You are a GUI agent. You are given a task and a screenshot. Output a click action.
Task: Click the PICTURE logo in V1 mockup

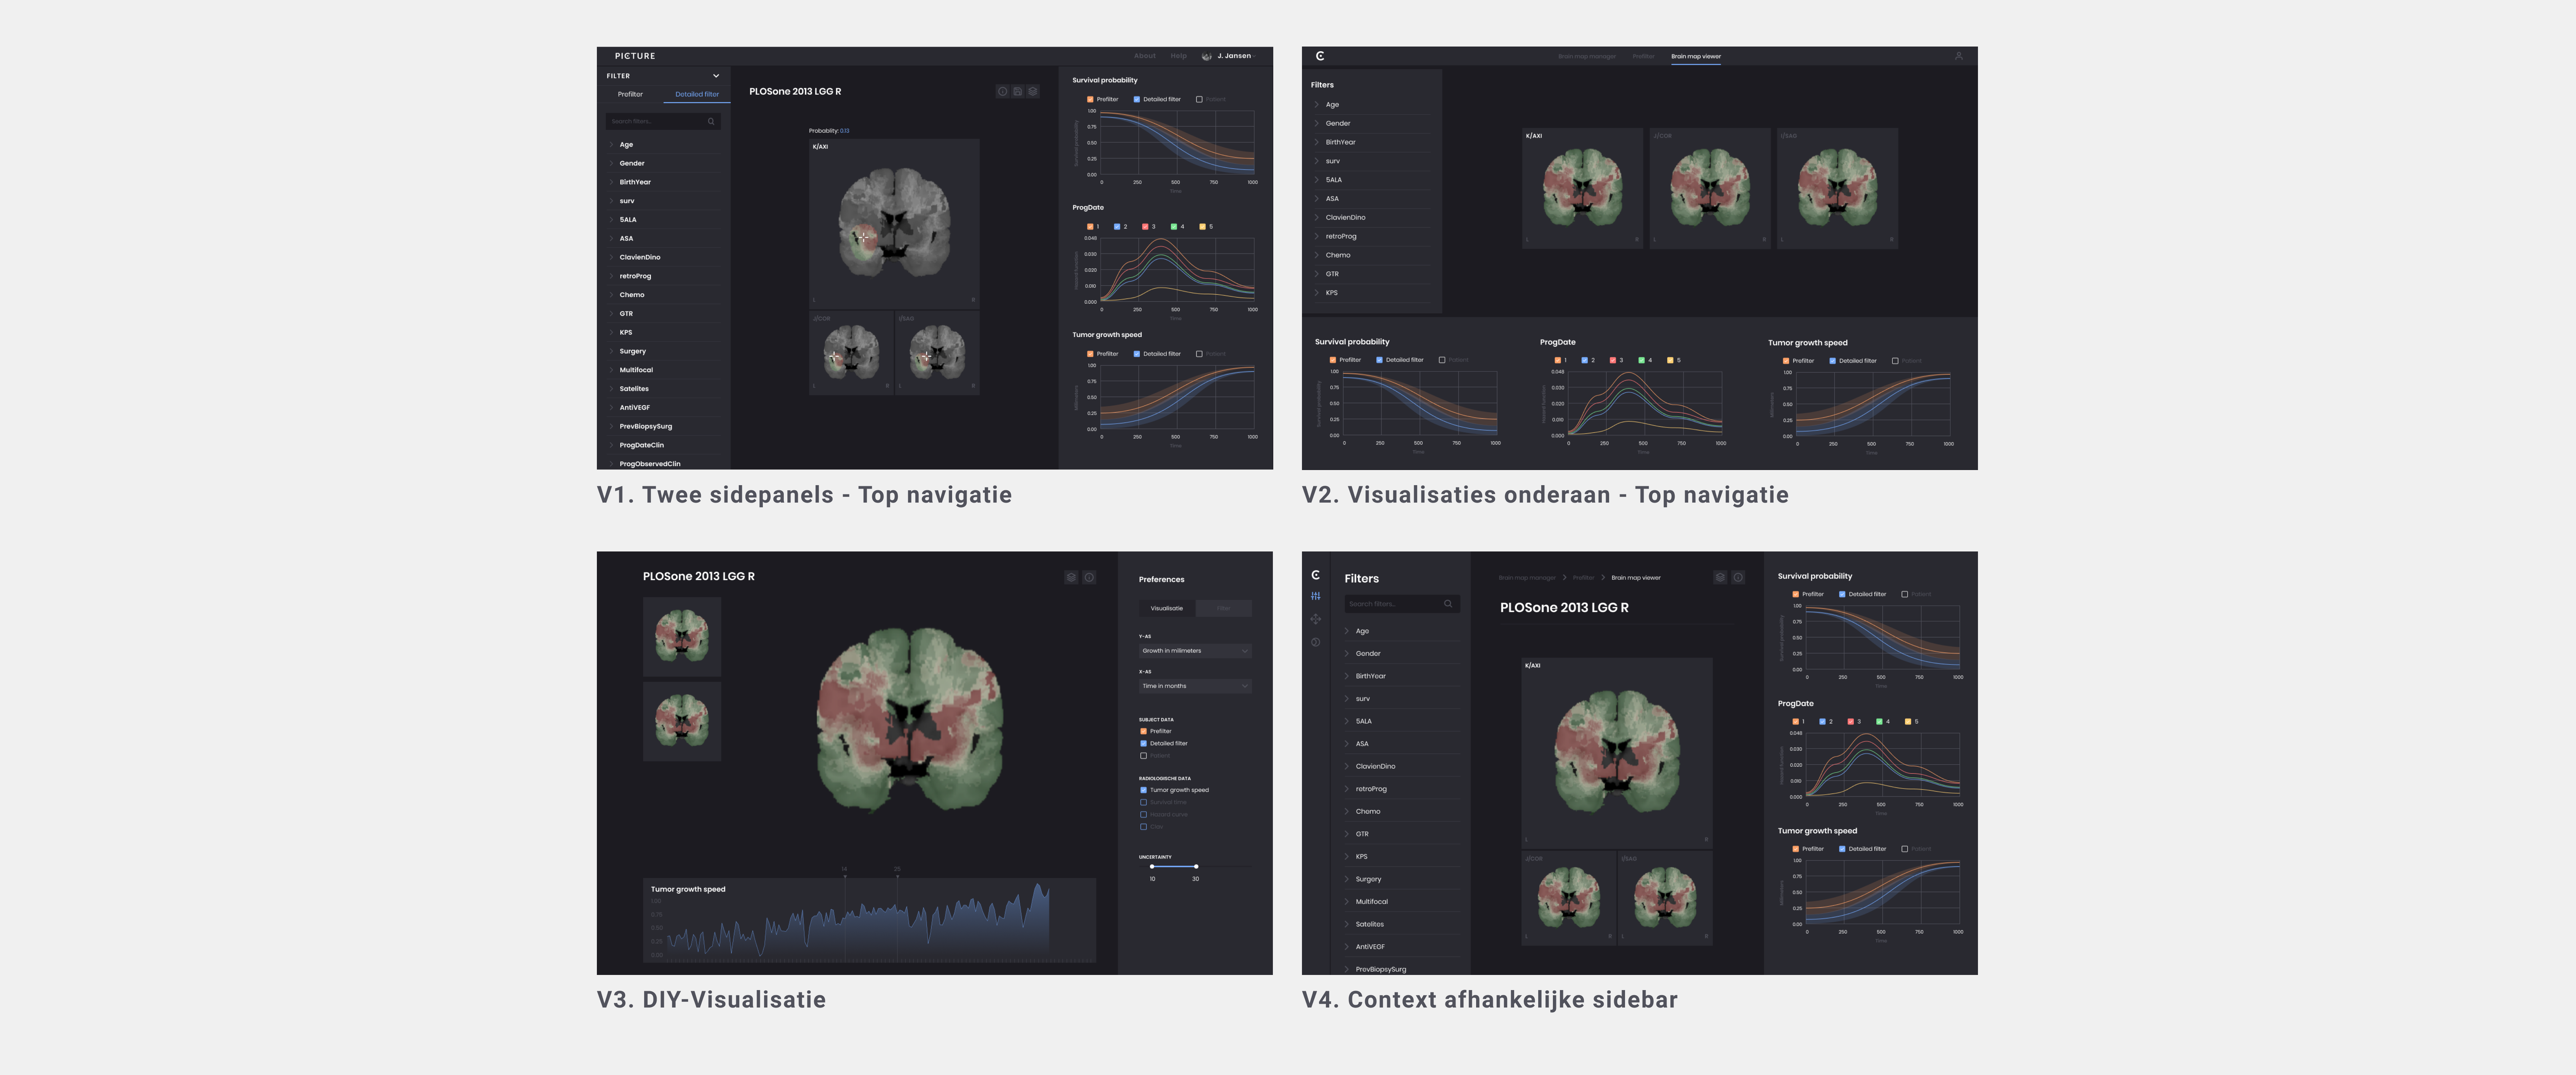coord(635,56)
